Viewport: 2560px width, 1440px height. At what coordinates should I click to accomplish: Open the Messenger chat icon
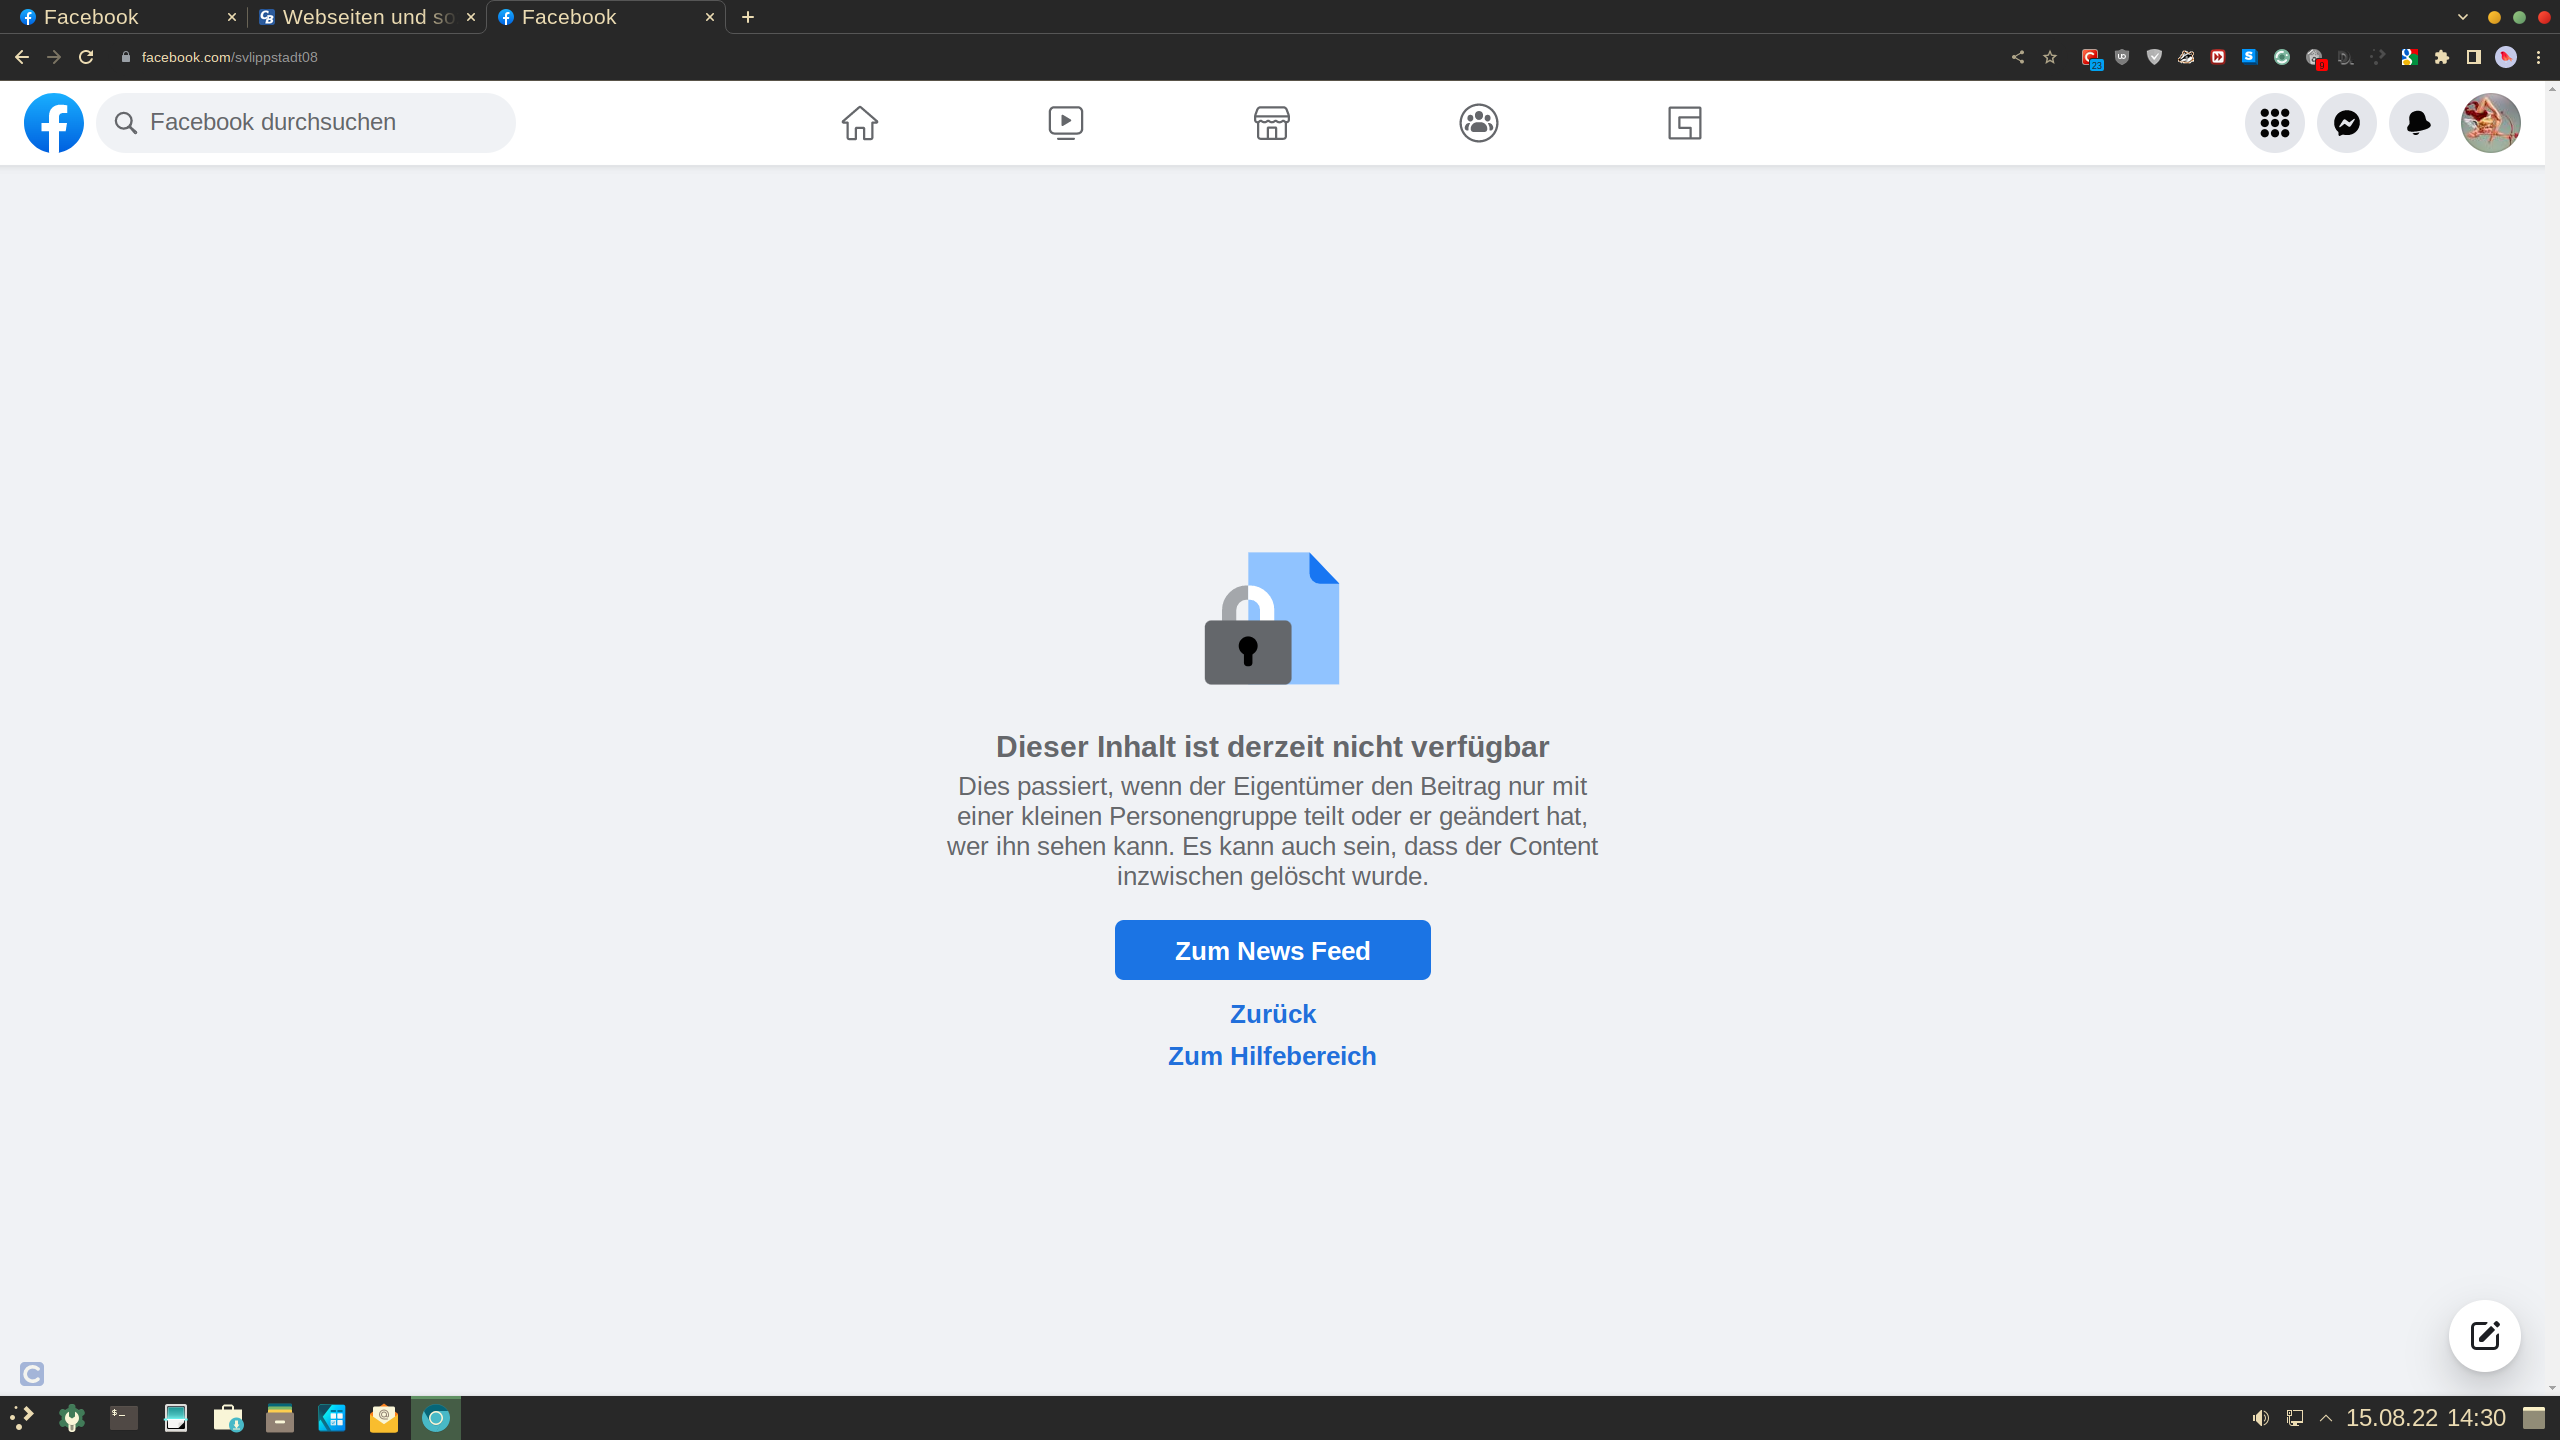[2346, 123]
